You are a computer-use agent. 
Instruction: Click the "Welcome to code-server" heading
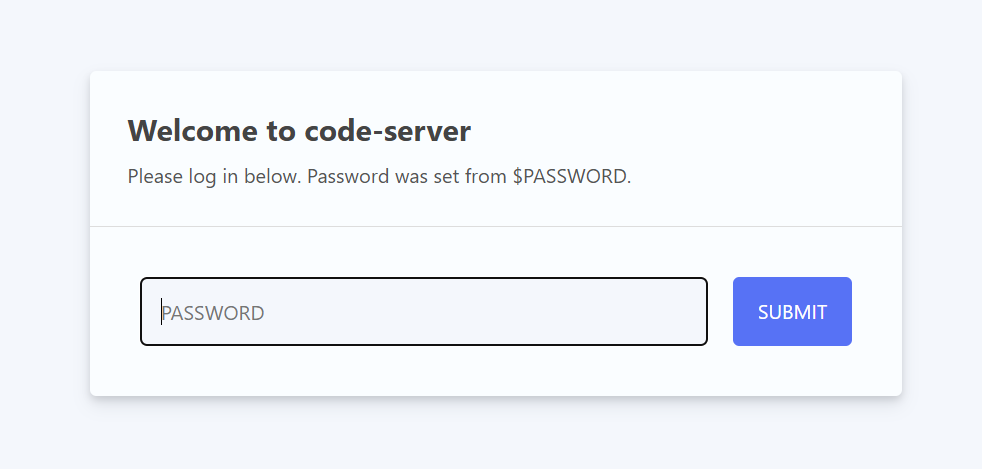pyautogui.click(x=299, y=131)
